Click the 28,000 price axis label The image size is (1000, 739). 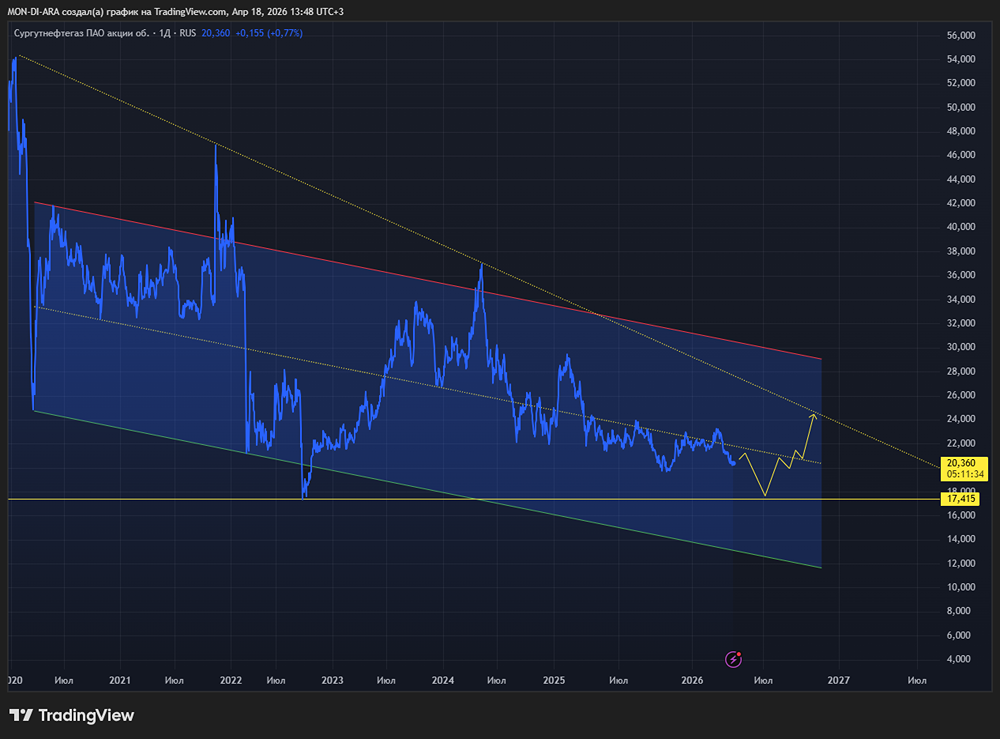coord(961,371)
